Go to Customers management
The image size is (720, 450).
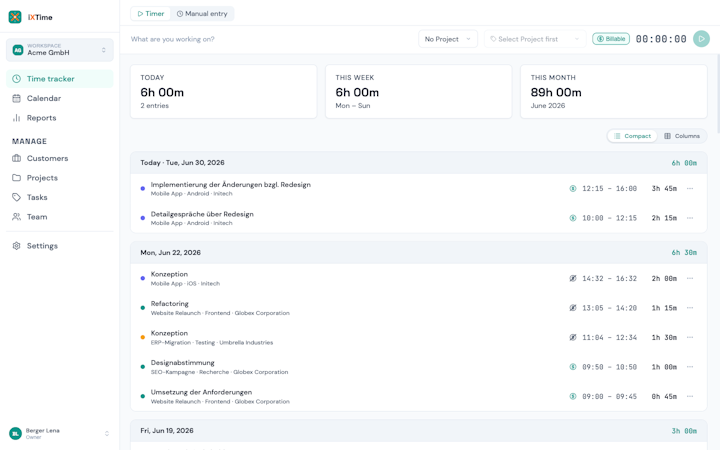60,158
